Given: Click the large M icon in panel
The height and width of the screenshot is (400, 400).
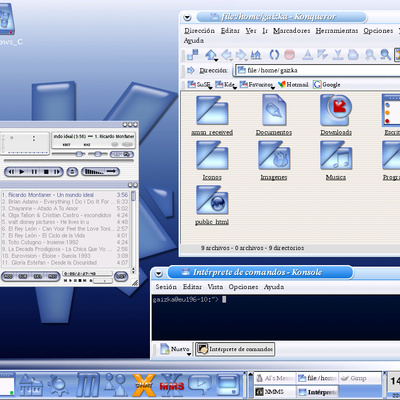Looking at the screenshot, I should [88, 385].
